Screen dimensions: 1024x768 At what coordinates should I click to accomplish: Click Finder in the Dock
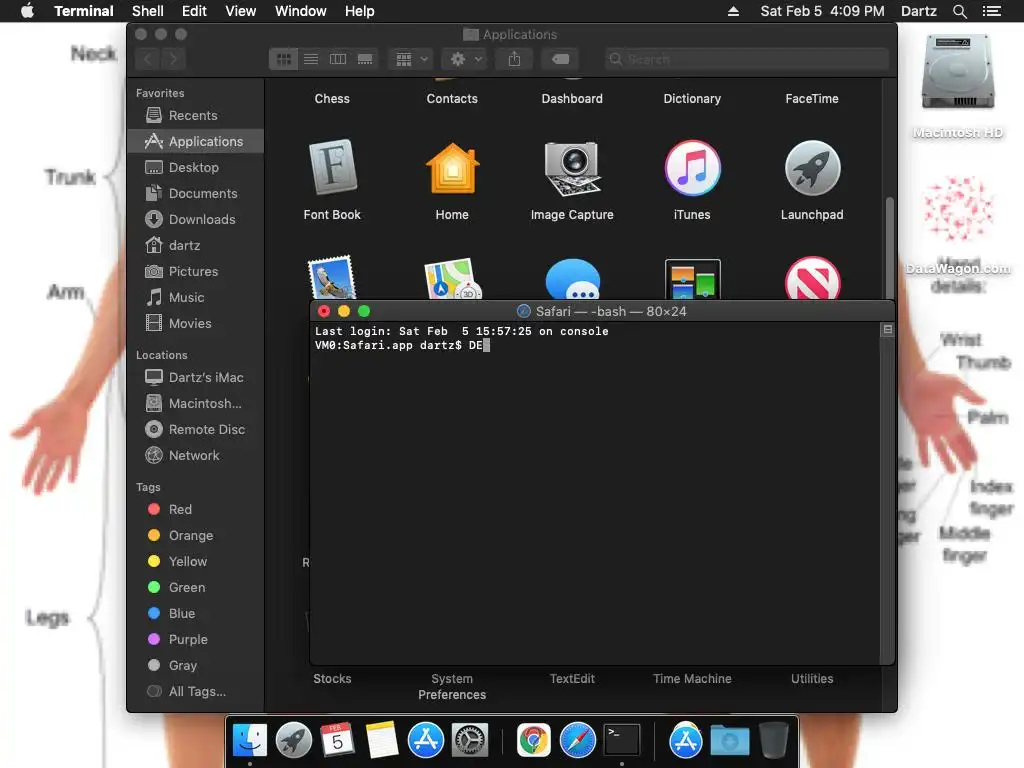pos(249,741)
